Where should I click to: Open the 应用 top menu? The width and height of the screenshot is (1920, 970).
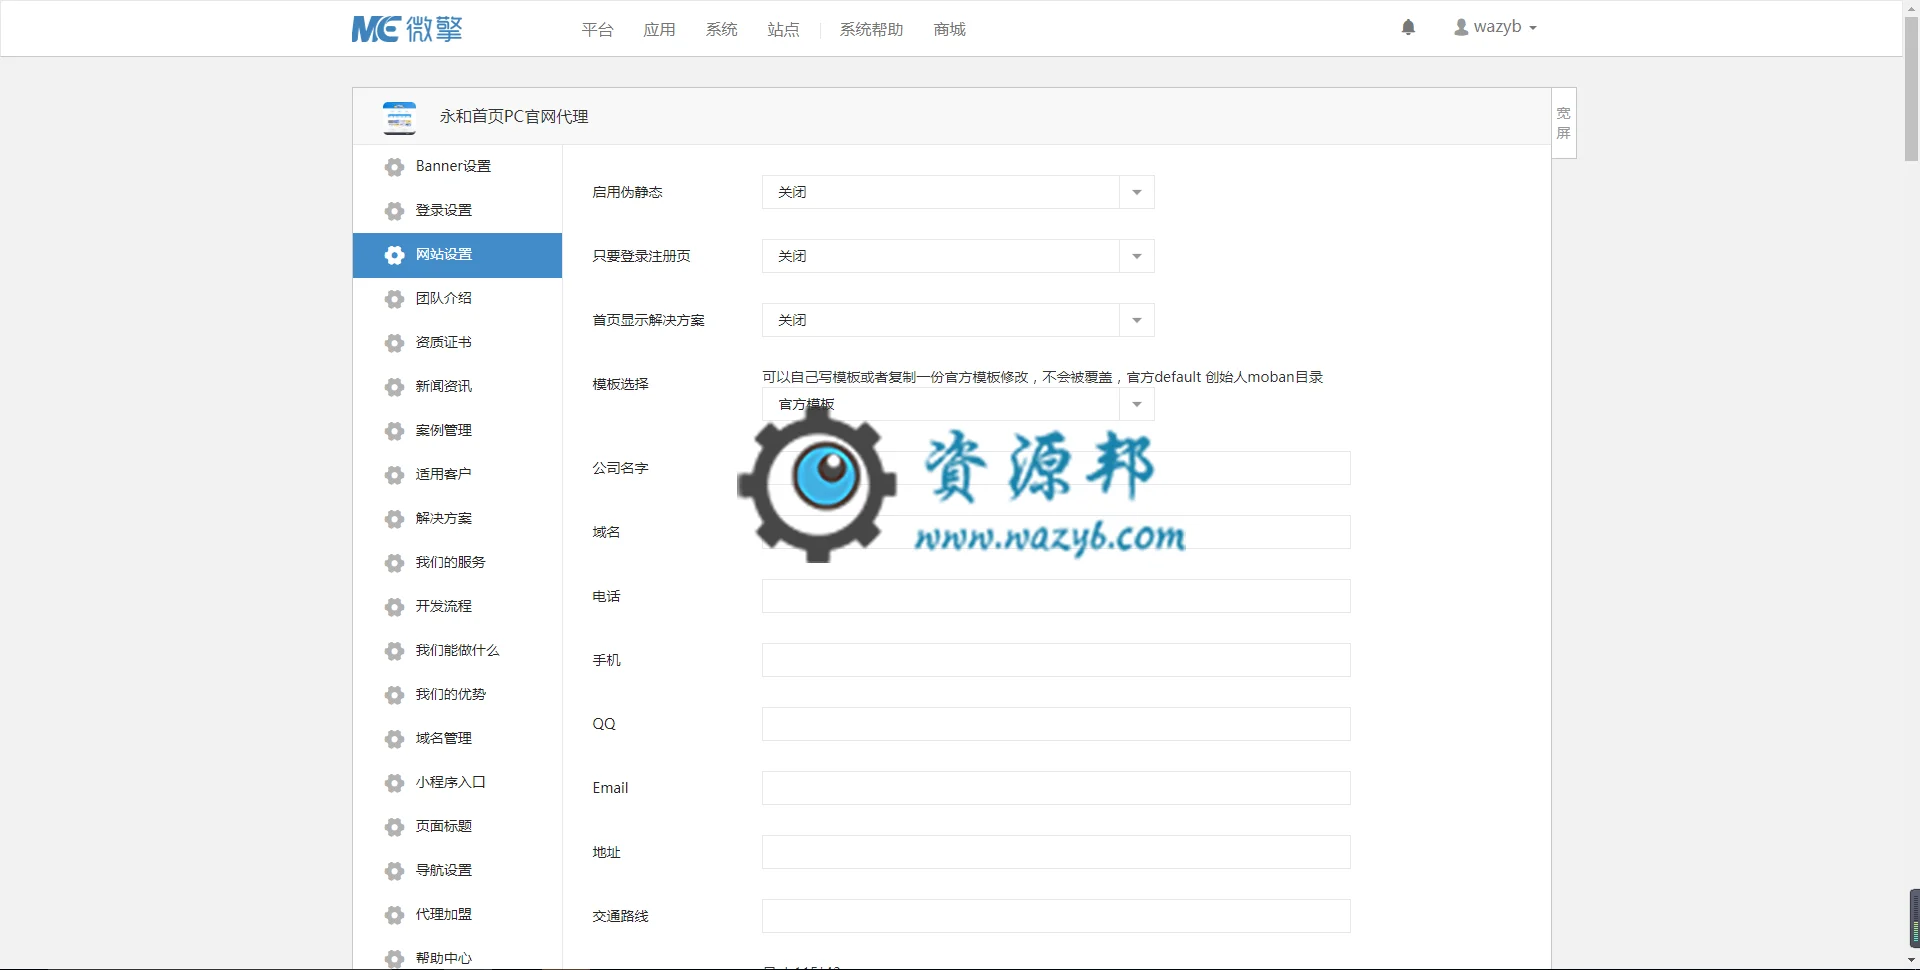[x=659, y=30]
